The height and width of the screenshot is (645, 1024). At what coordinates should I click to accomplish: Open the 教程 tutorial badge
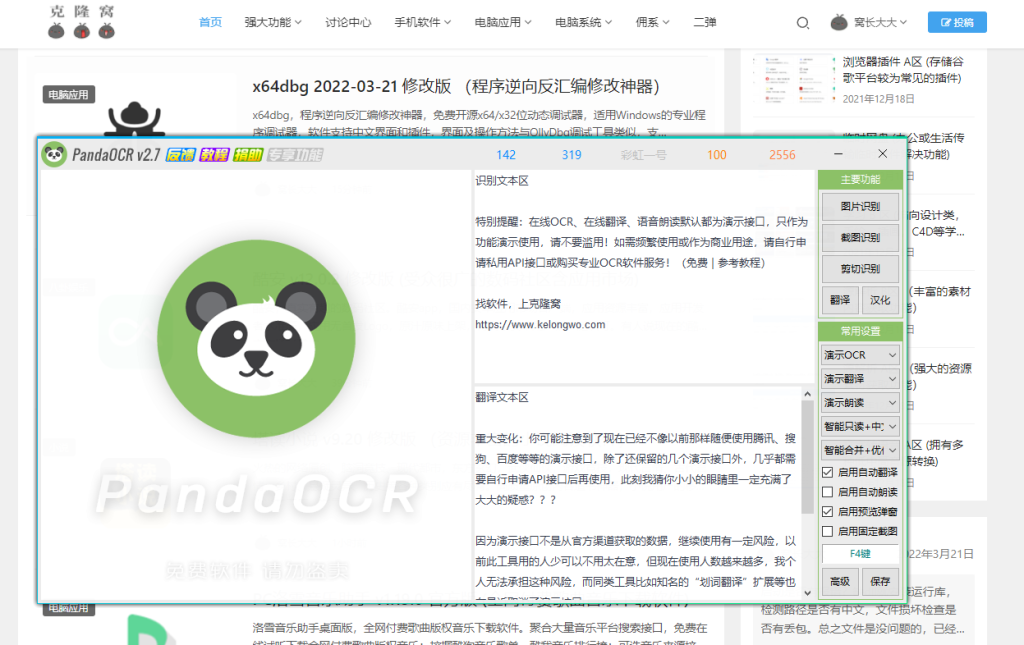click(x=214, y=155)
